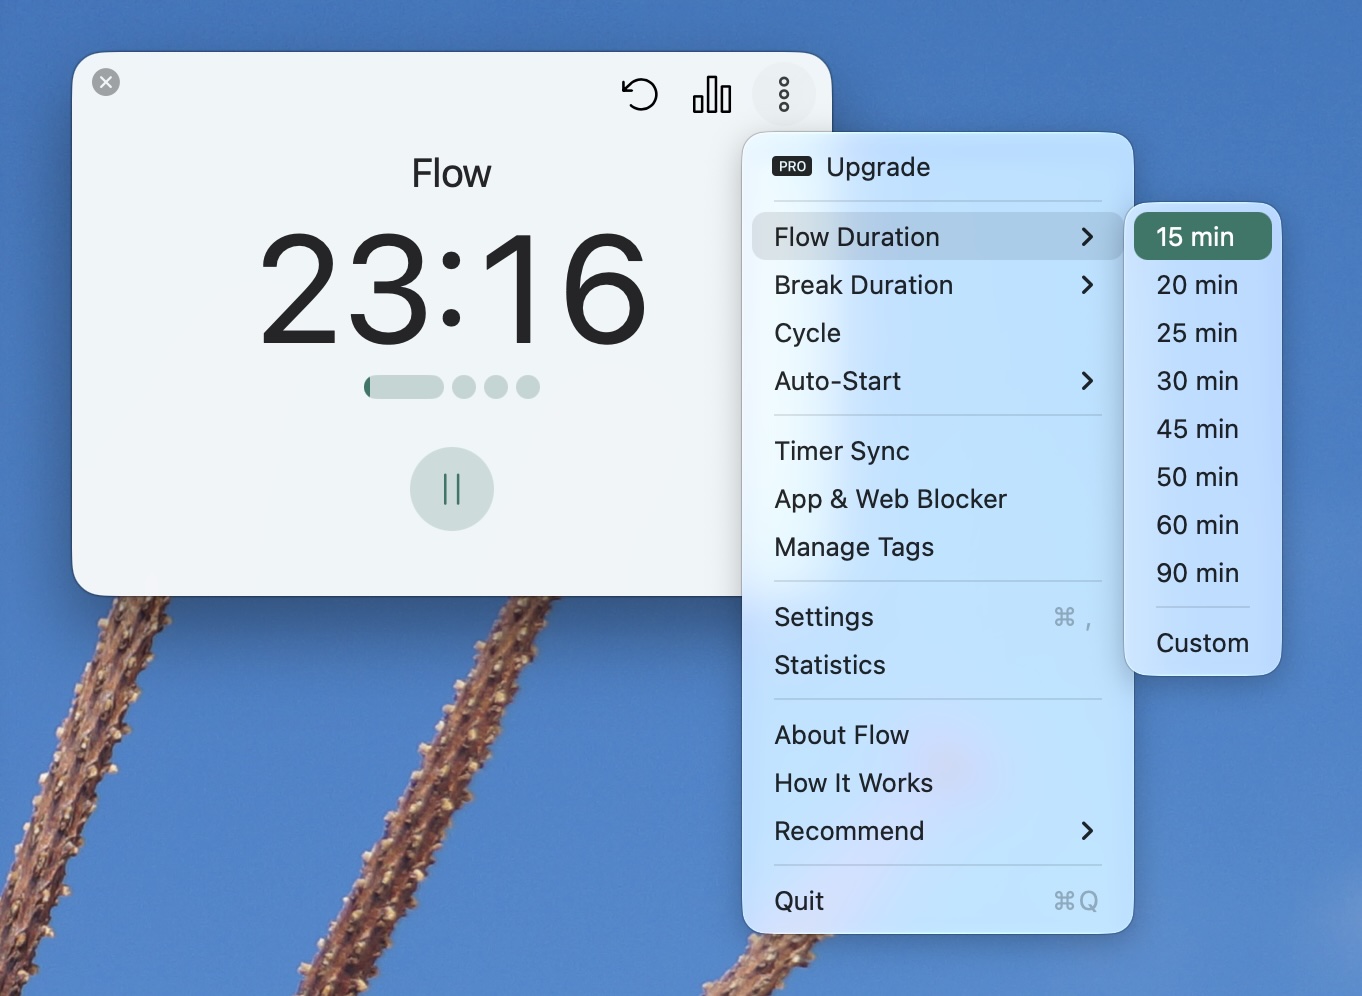Pick 30 min flow duration

point(1203,381)
